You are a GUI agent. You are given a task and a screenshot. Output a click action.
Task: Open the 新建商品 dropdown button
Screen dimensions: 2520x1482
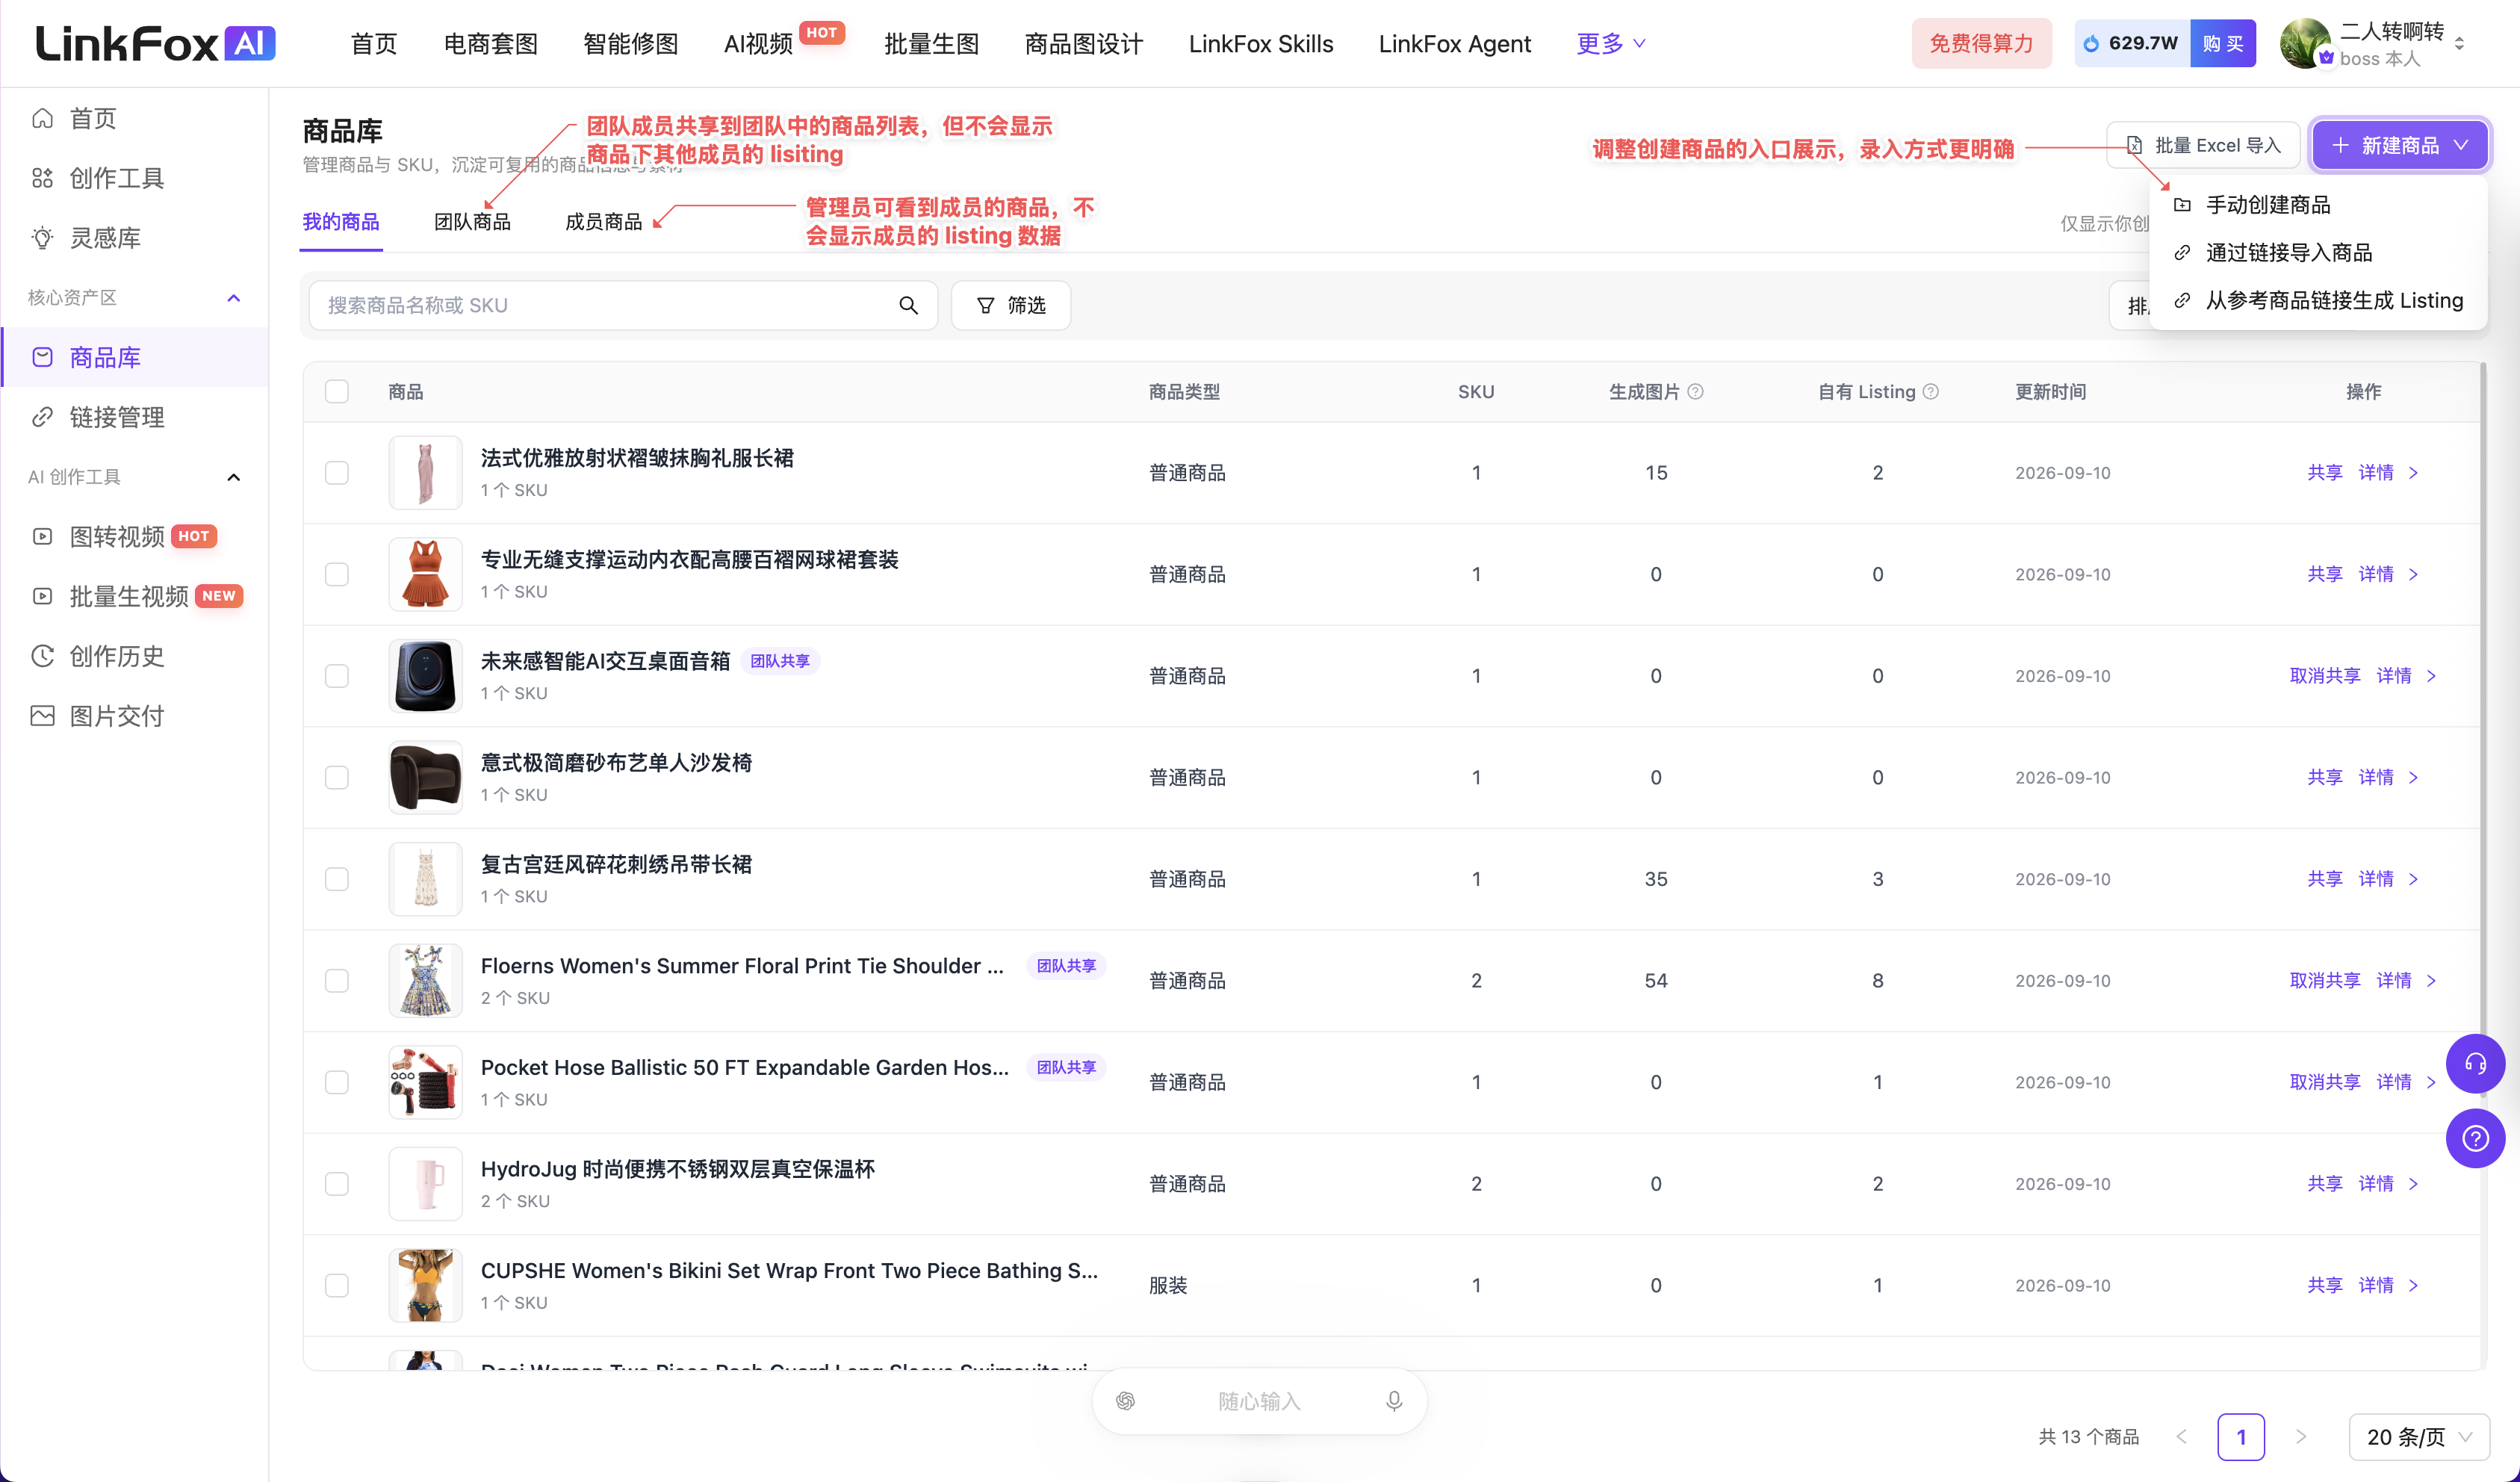pyautogui.click(x=2399, y=146)
